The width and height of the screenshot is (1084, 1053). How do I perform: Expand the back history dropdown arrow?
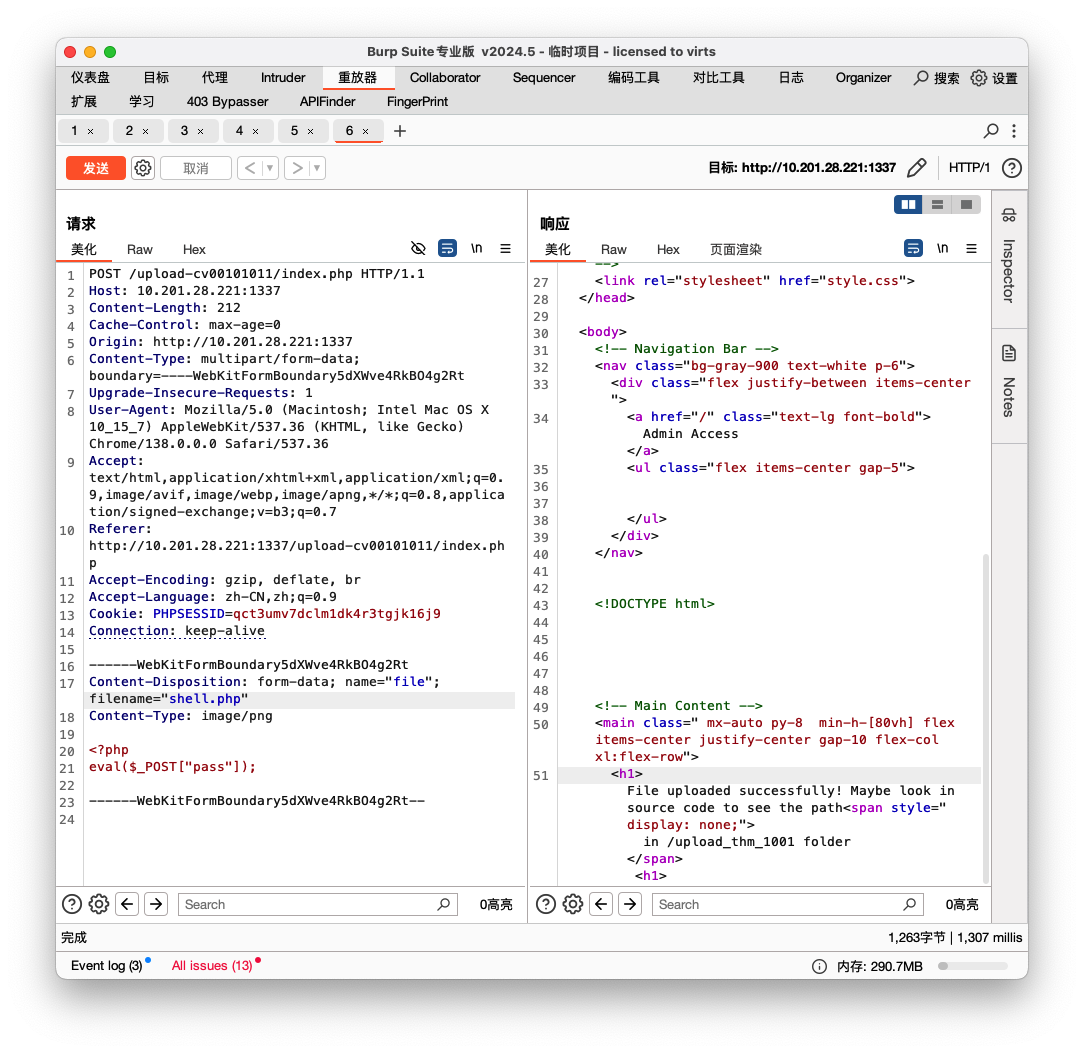(x=270, y=168)
